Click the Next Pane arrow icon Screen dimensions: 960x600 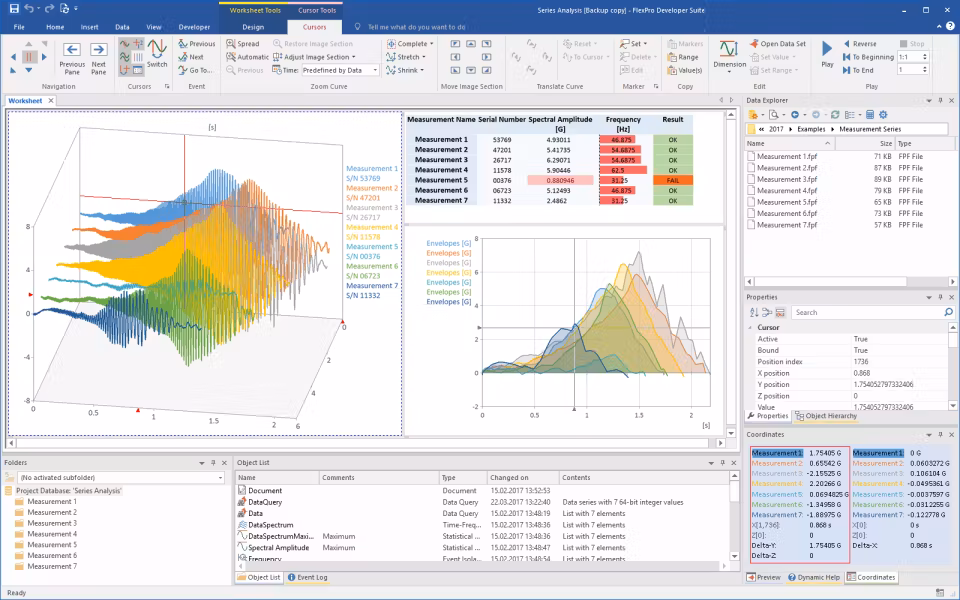point(98,50)
